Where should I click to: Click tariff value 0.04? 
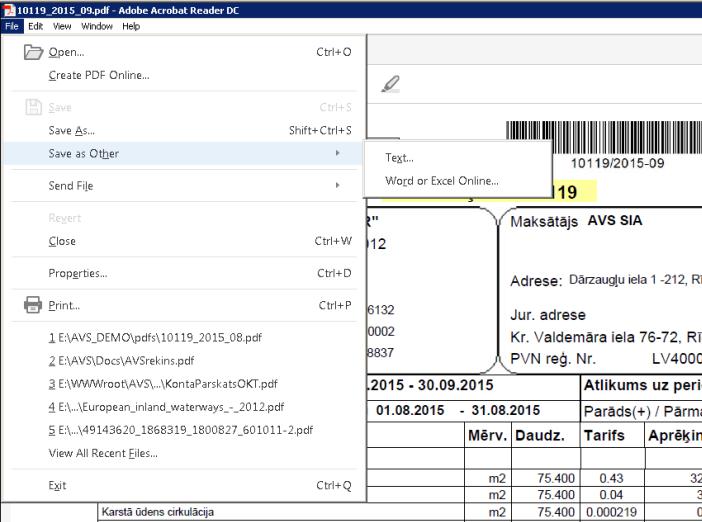click(611, 495)
